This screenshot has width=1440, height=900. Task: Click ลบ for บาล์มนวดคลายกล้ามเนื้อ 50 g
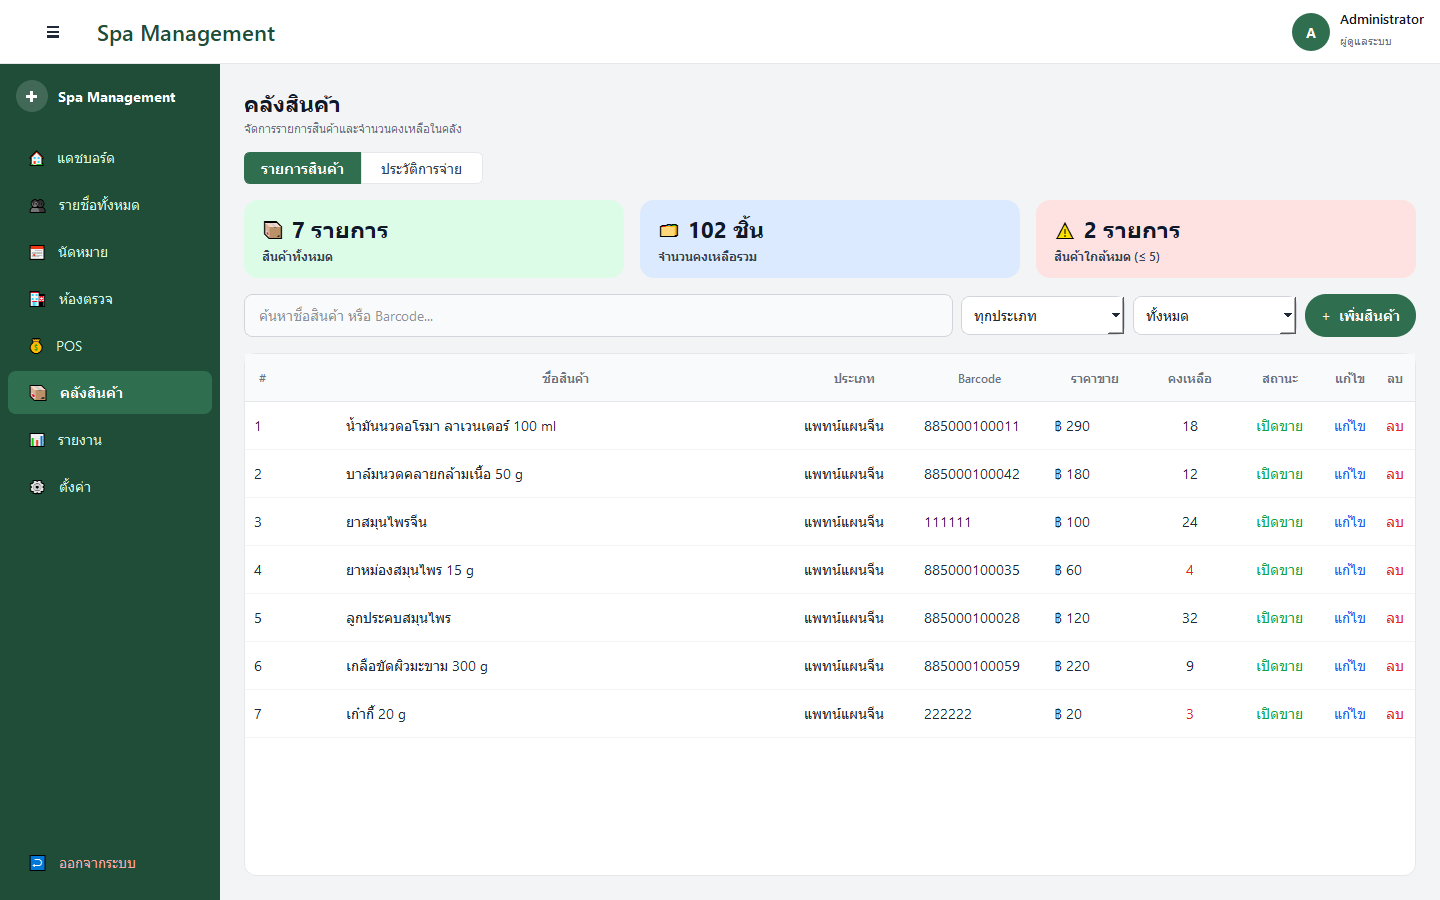click(x=1395, y=474)
